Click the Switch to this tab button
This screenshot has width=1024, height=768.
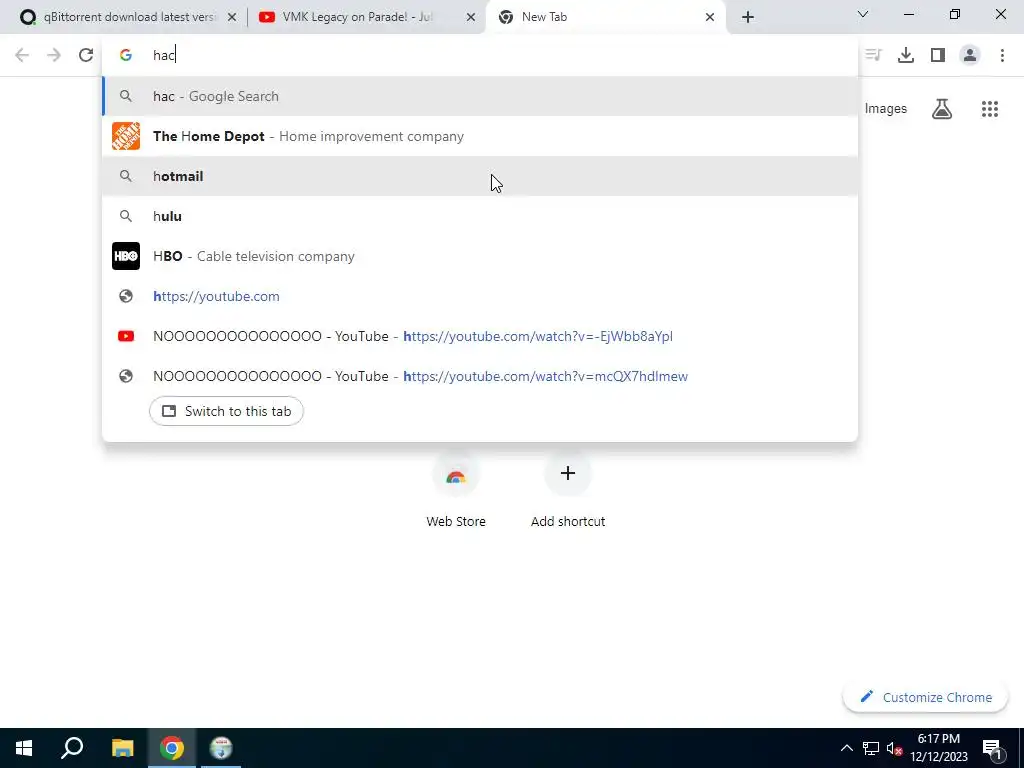tap(226, 411)
